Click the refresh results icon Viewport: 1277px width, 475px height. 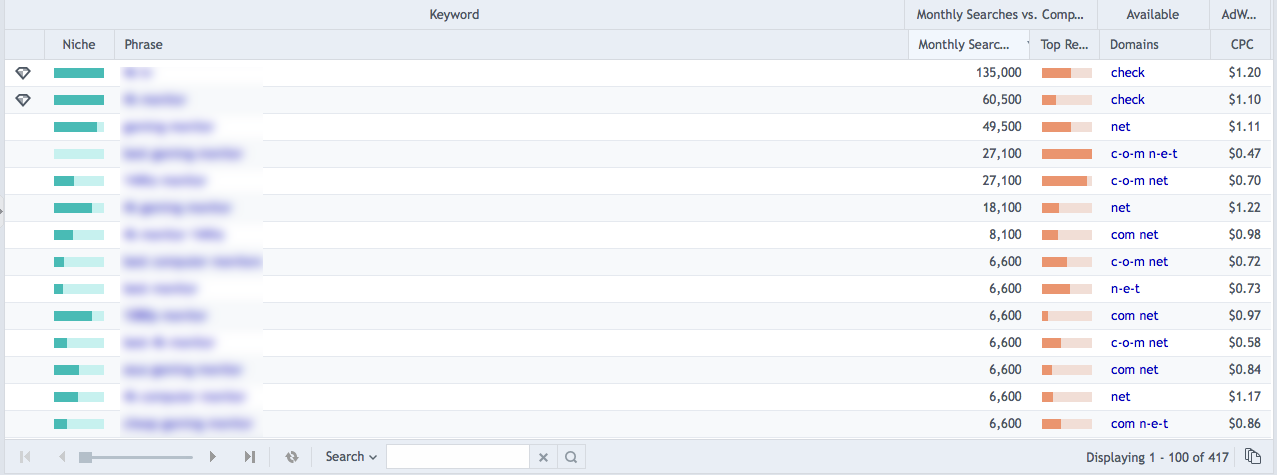coord(292,457)
